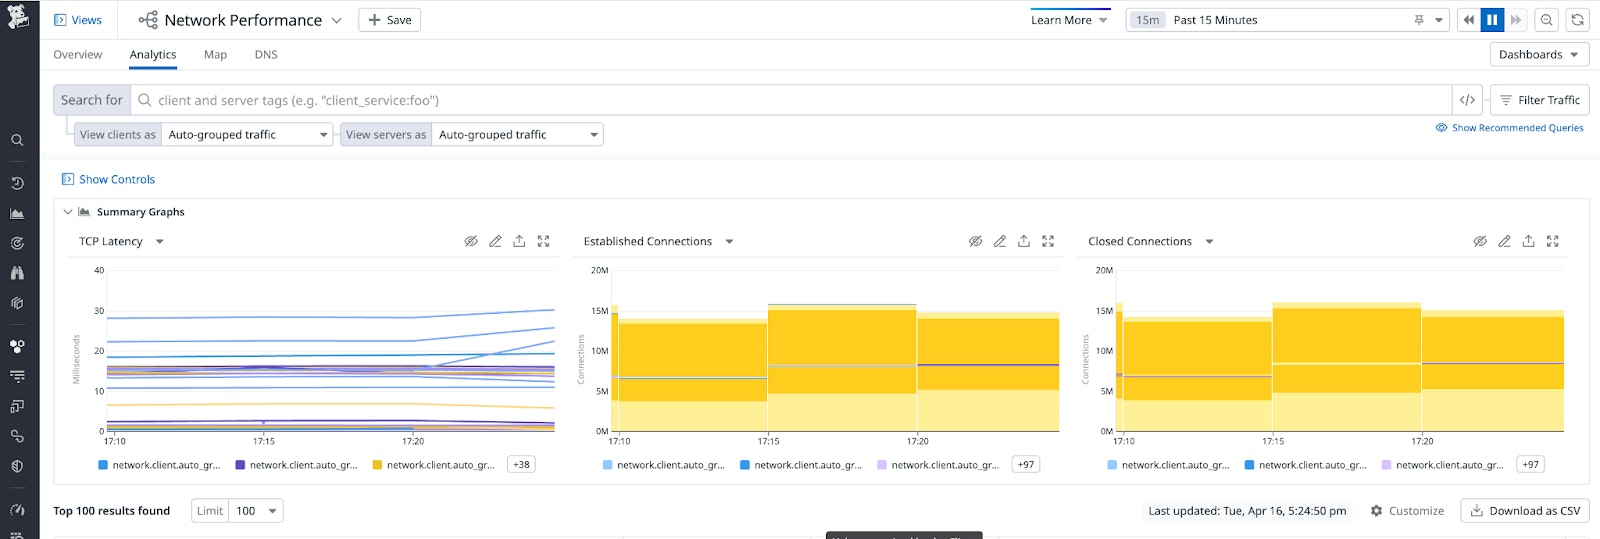Expand Closed Connections graph to fullscreen
1600x539 pixels.
(1552, 241)
